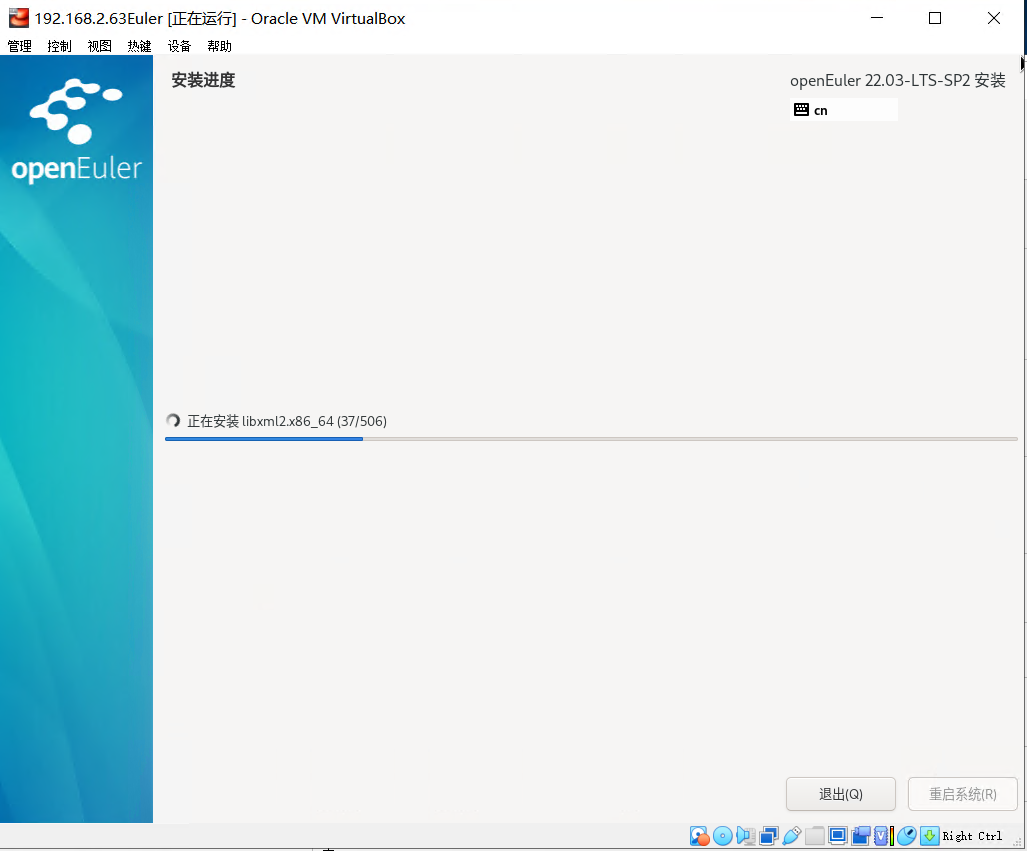
Task: Click the installation progress spinner icon
Action: (x=173, y=421)
